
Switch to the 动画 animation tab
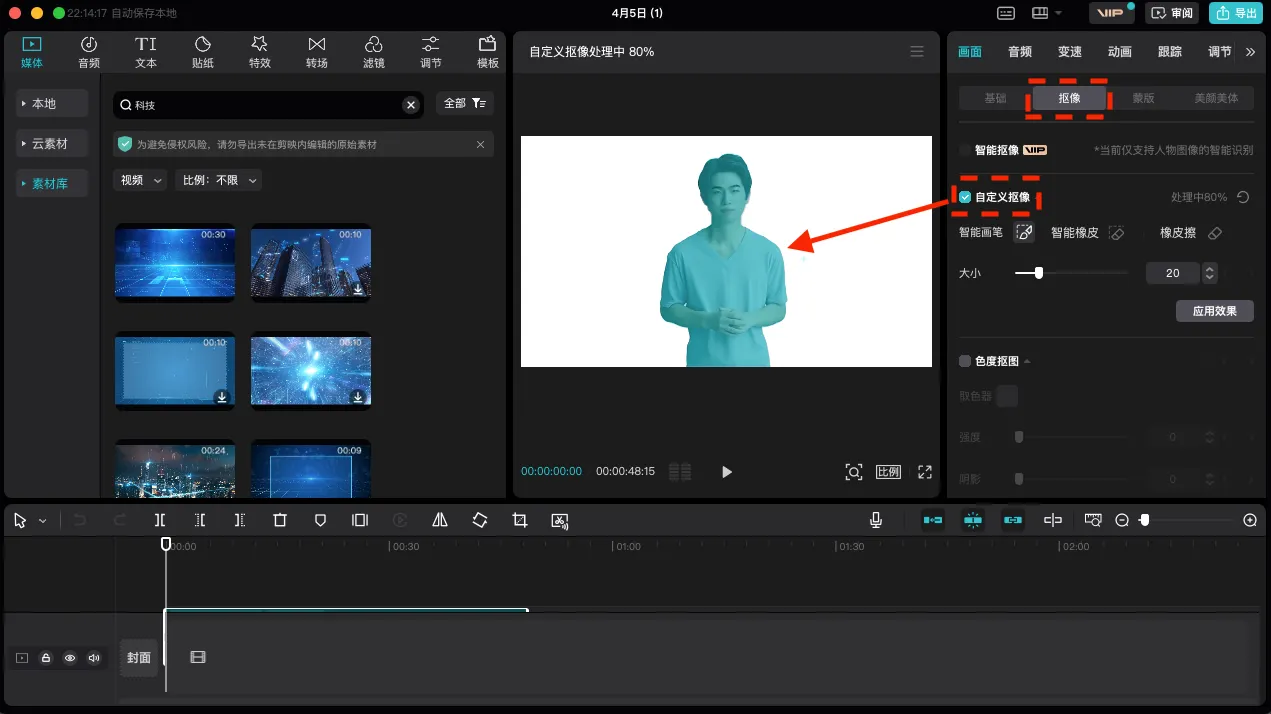1120,52
